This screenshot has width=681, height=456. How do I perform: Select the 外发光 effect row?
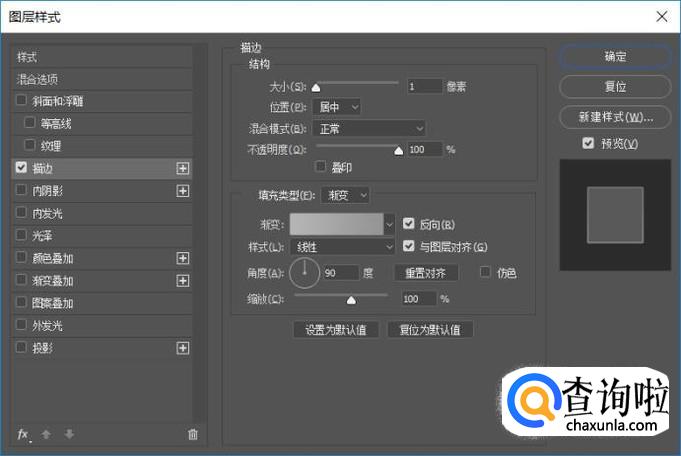(102, 326)
